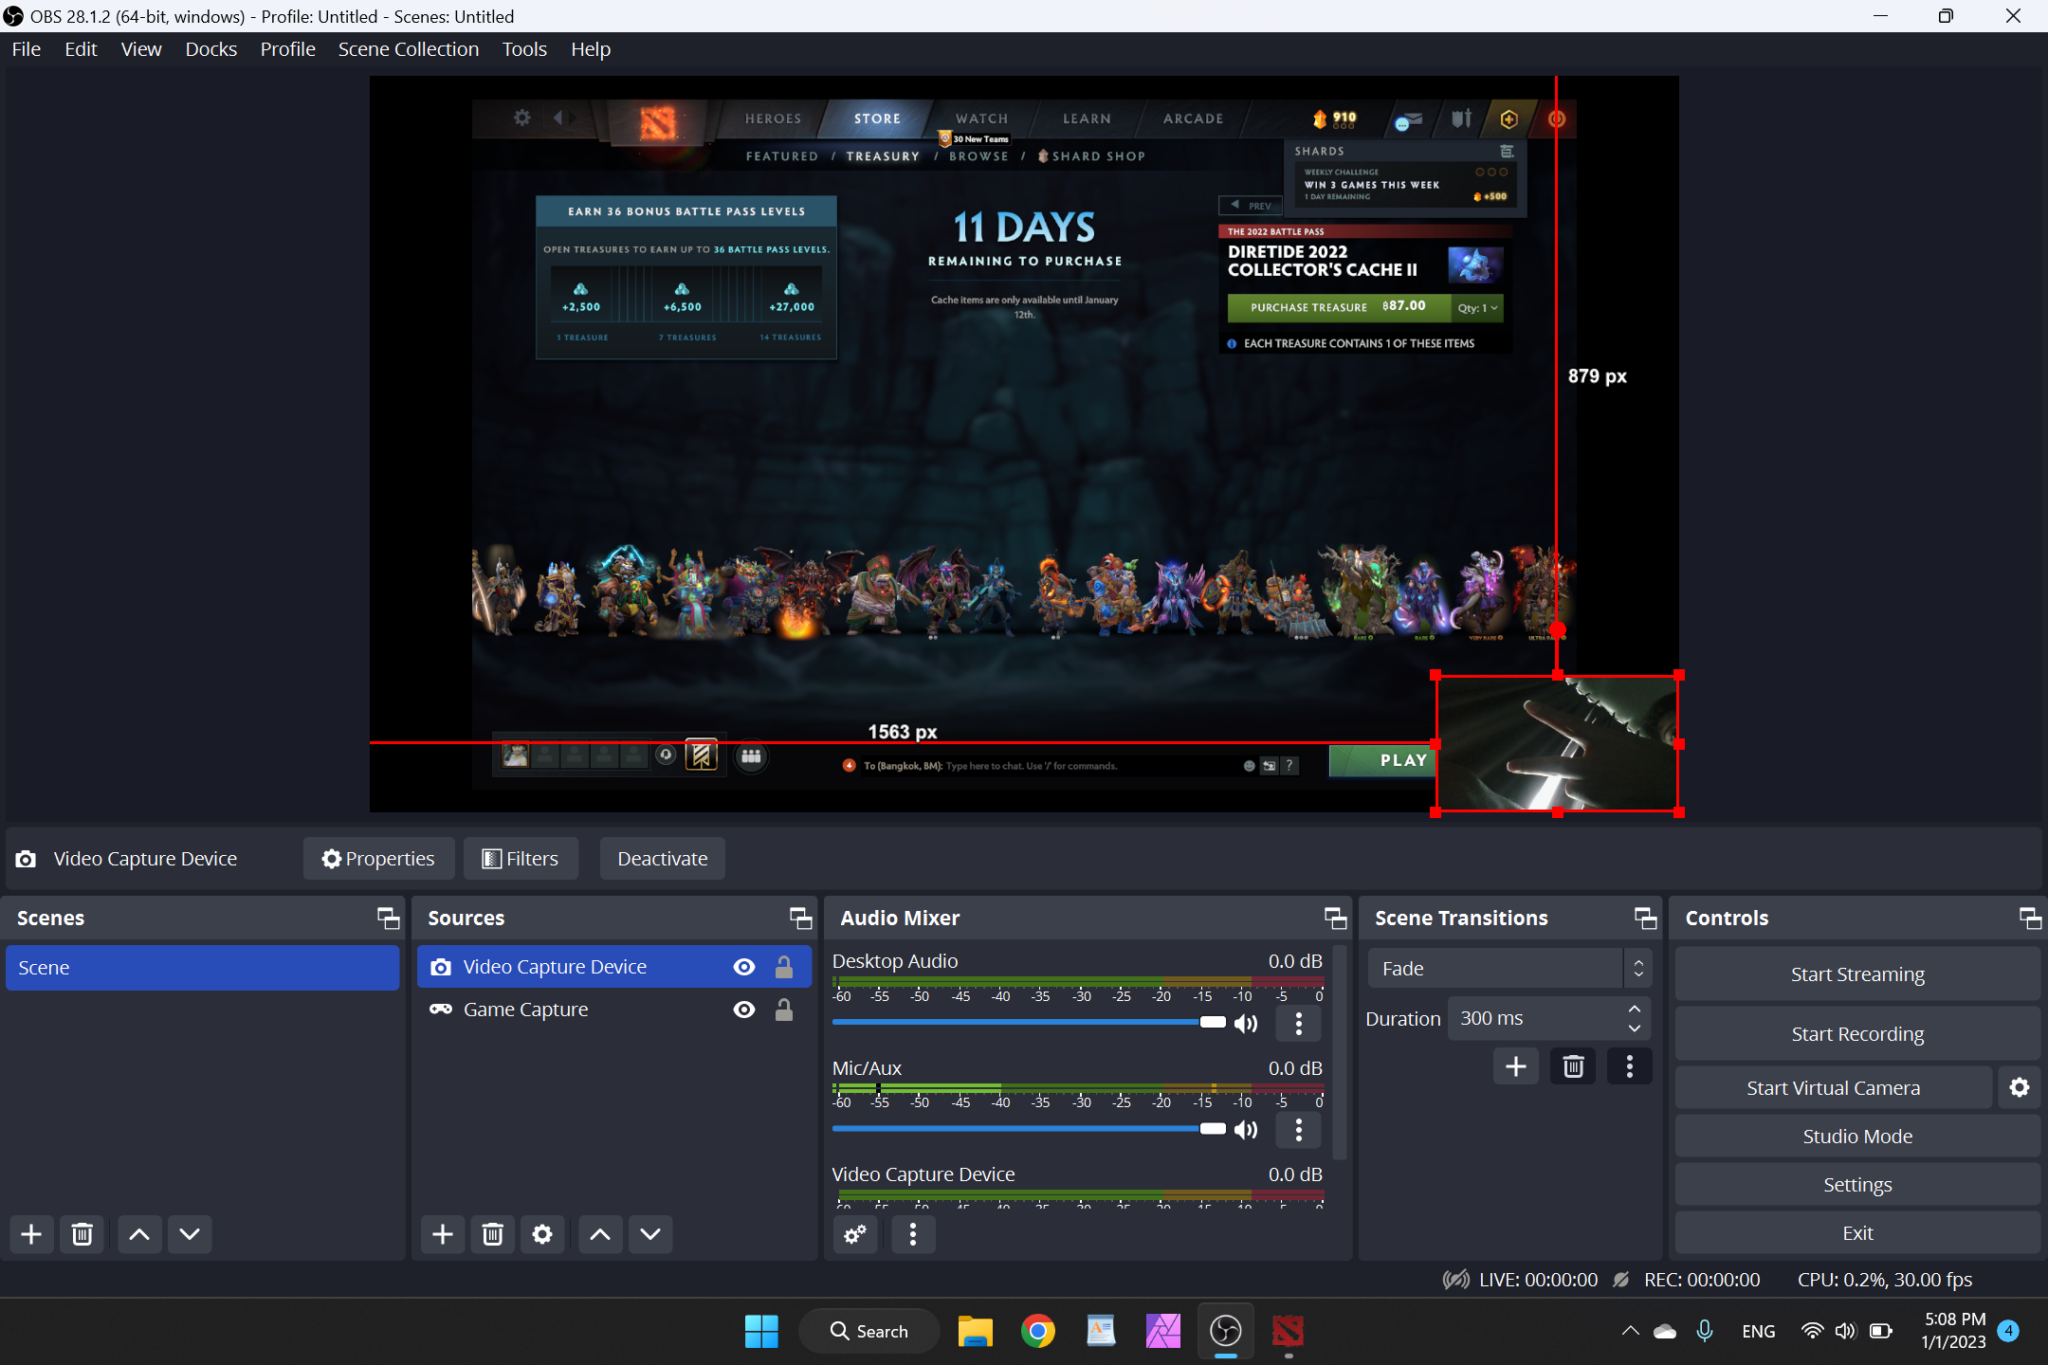The width and height of the screenshot is (2048, 1365).
Task: Expand hidden icons in the system tray
Action: 1630,1331
